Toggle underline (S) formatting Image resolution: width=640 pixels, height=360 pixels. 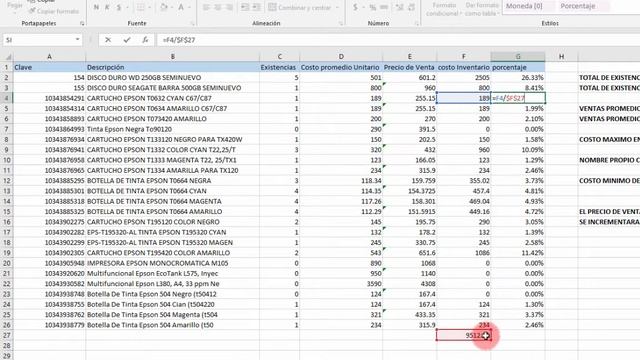(119, 7)
